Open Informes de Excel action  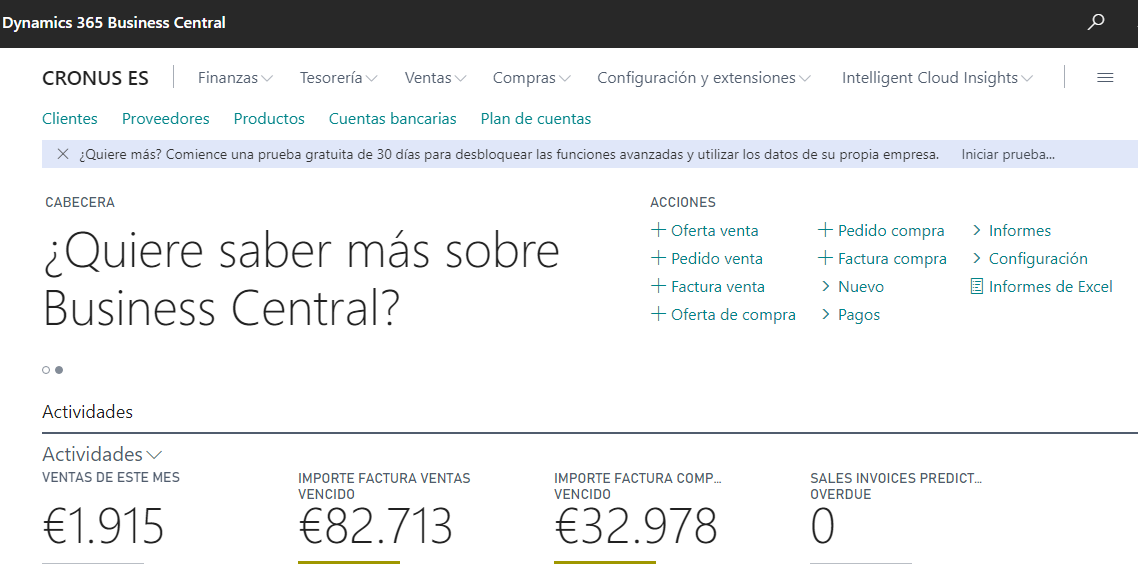pos(1041,286)
